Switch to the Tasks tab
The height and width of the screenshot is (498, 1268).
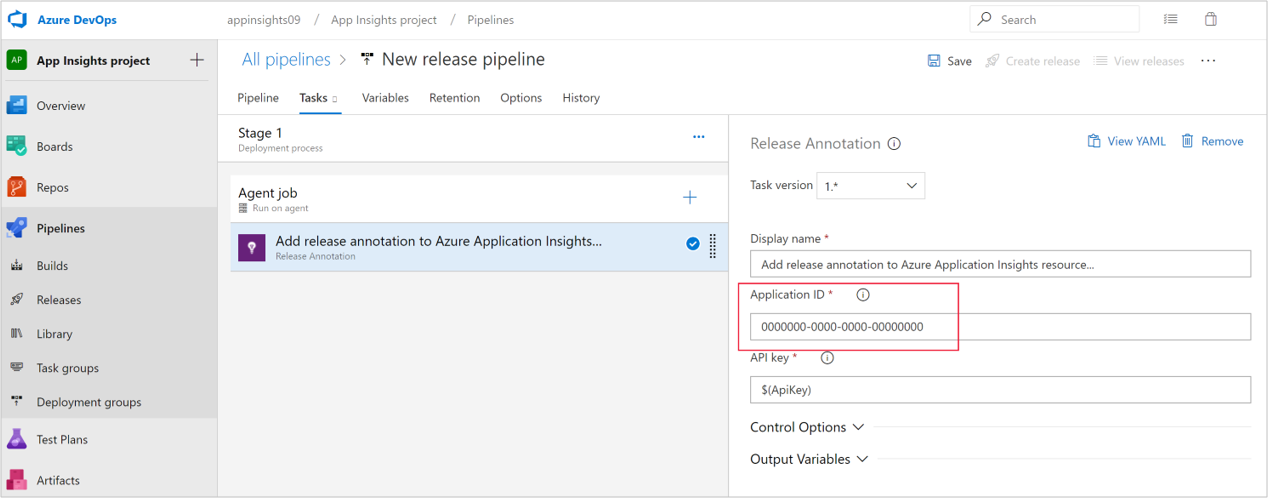pos(313,98)
